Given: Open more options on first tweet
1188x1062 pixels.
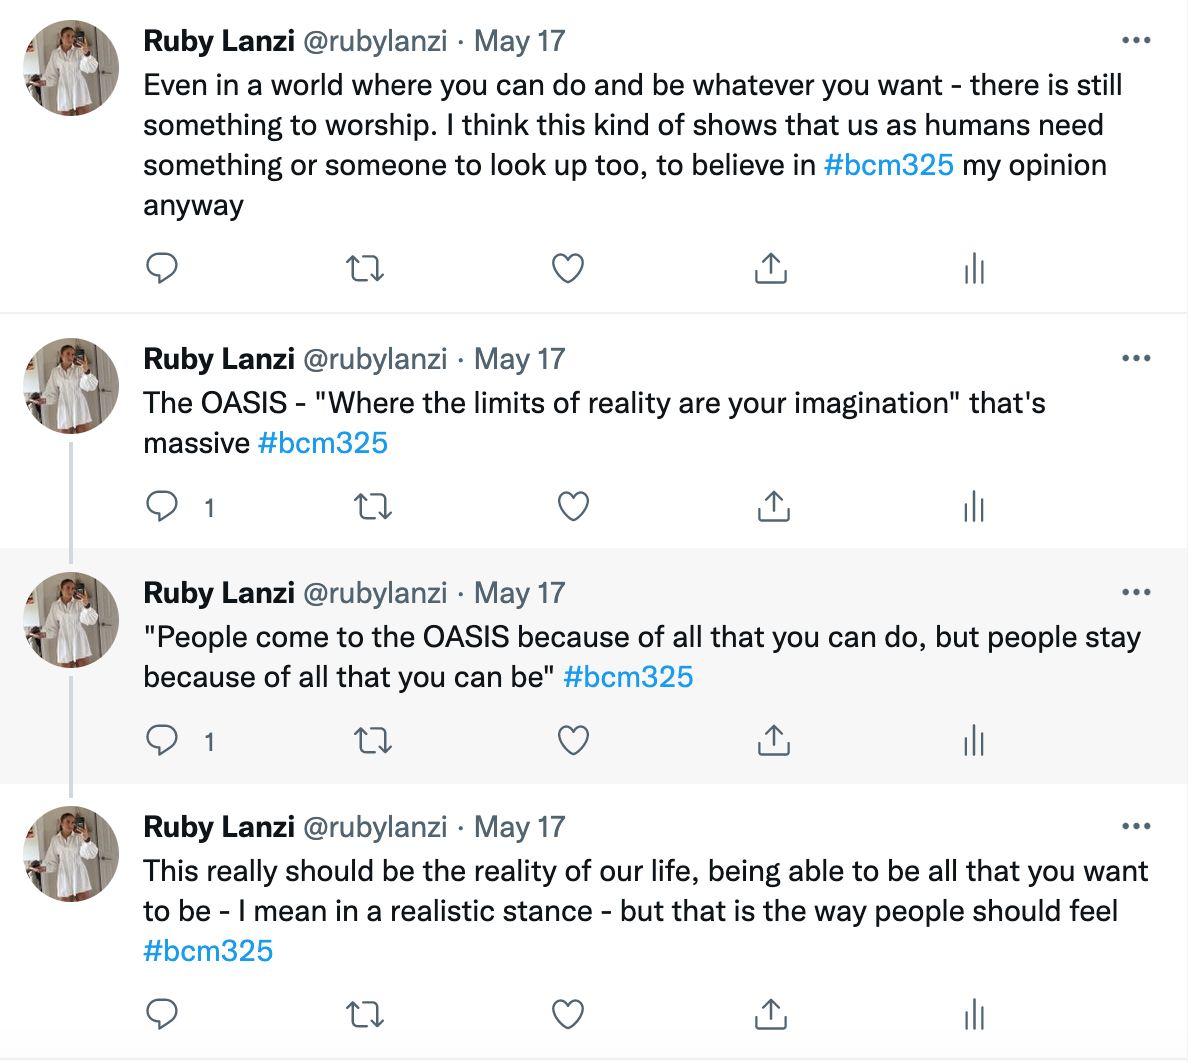Looking at the screenshot, I should coord(1136,41).
